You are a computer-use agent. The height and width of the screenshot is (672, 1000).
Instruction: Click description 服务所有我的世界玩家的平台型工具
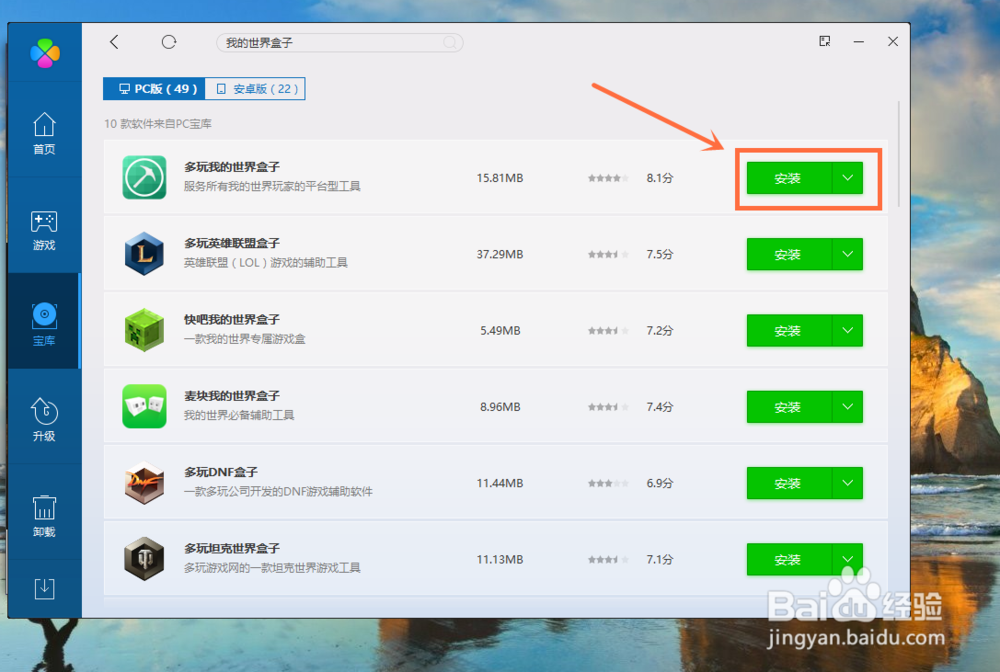click(272, 186)
